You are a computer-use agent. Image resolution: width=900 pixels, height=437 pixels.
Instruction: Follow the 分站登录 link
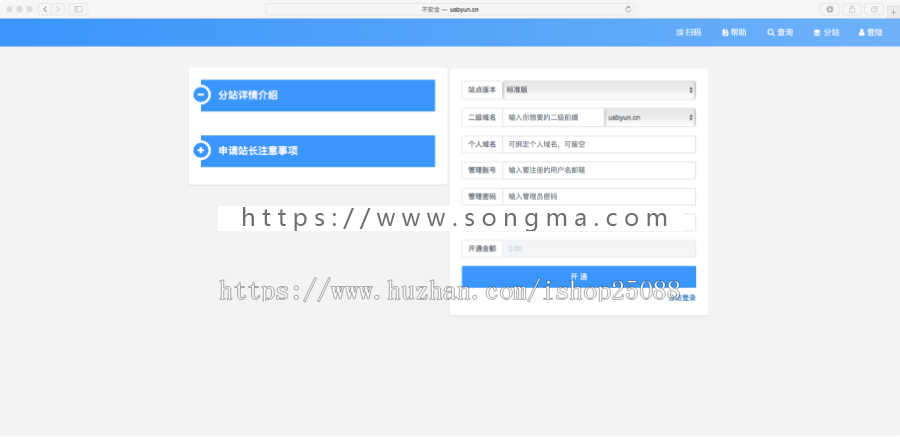[x=682, y=298]
